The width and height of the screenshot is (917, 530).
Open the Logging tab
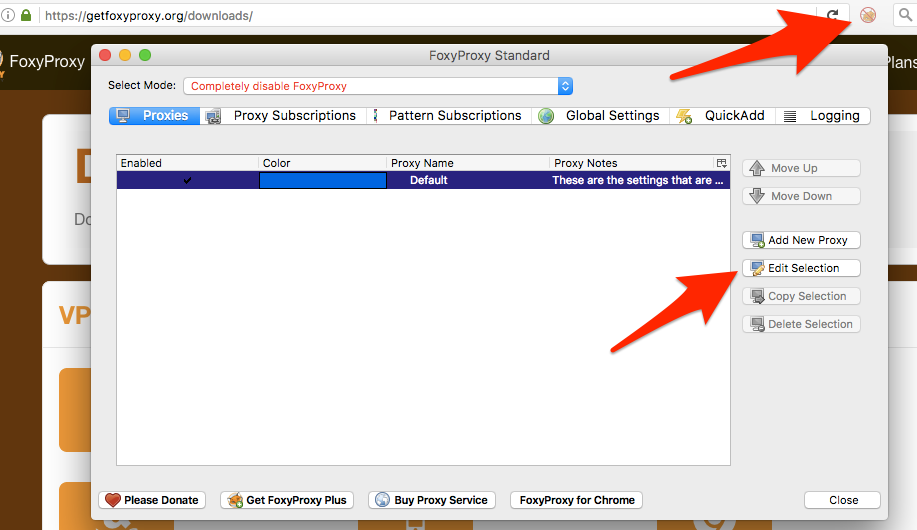823,116
